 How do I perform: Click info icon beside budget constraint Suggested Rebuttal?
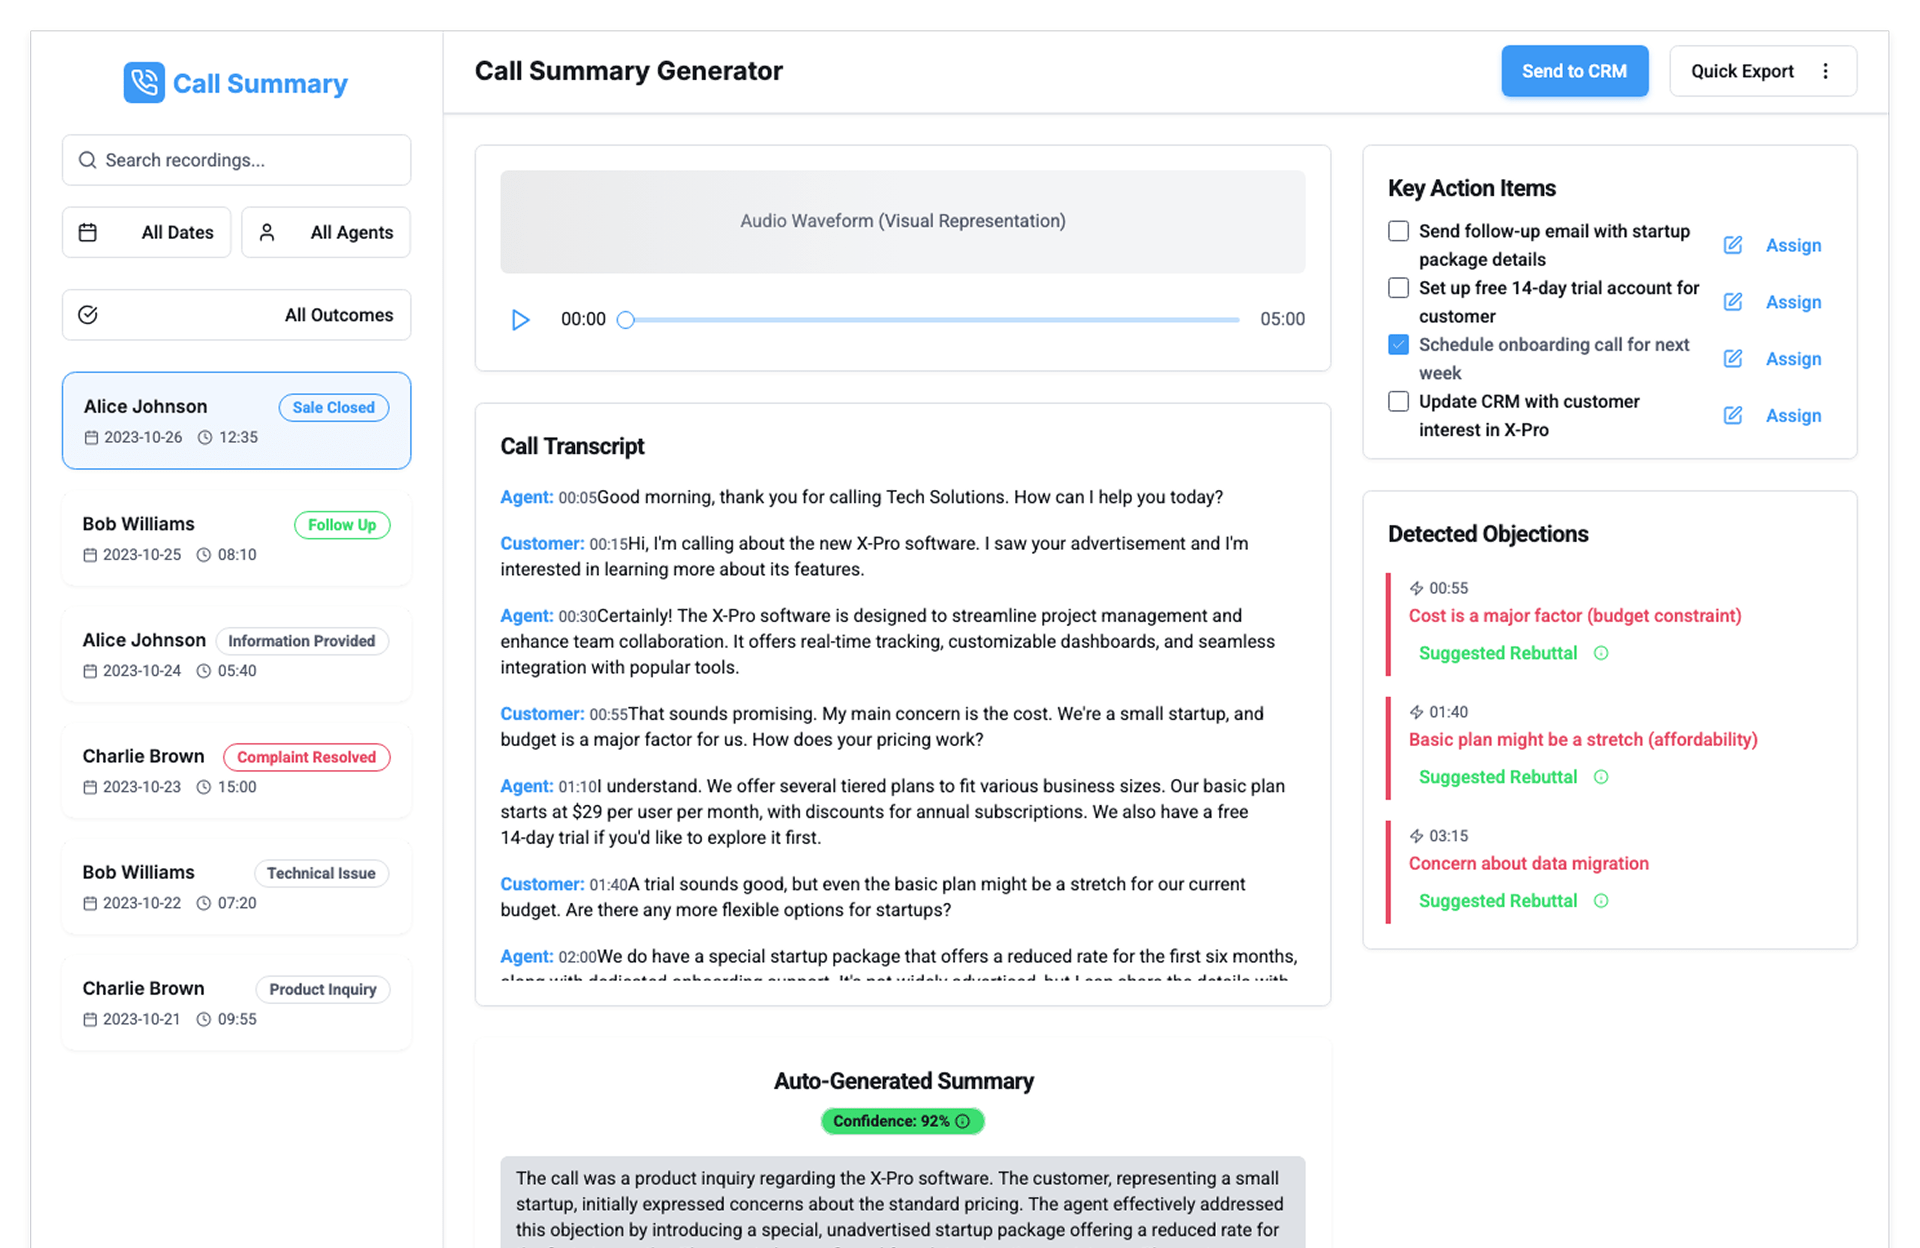click(x=1601, y=653)
